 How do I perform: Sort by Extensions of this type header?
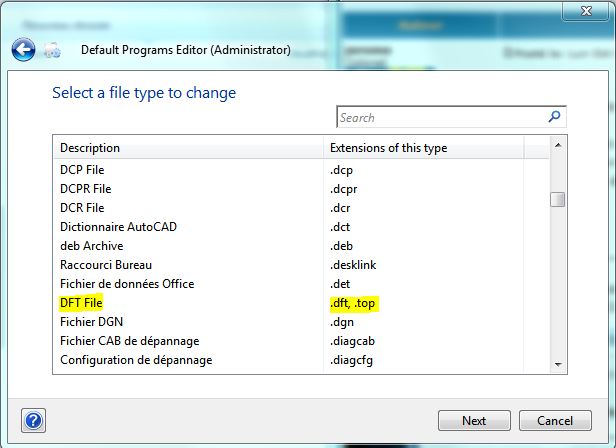click(424, 148)
